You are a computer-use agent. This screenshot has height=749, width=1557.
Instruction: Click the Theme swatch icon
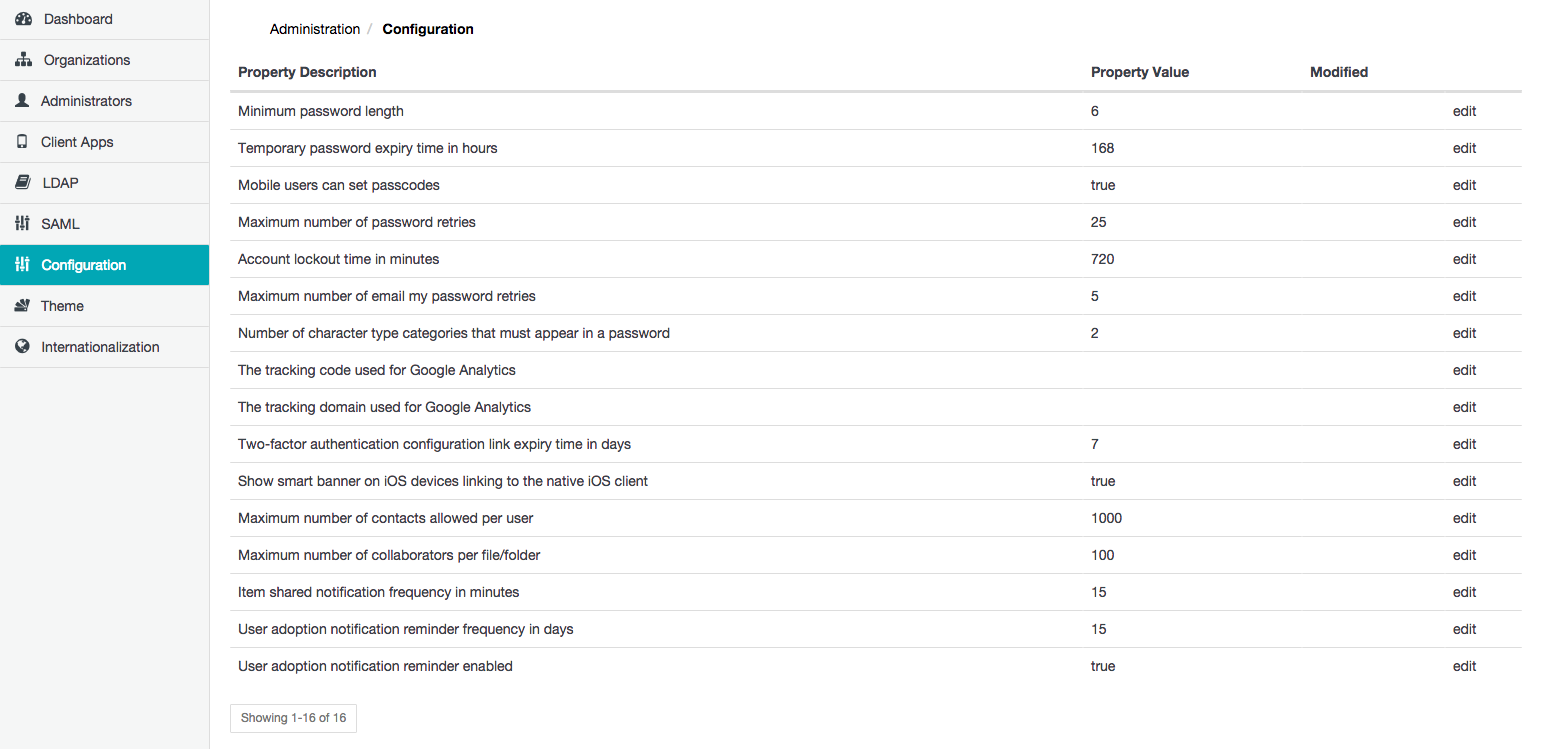click(22, 306)
